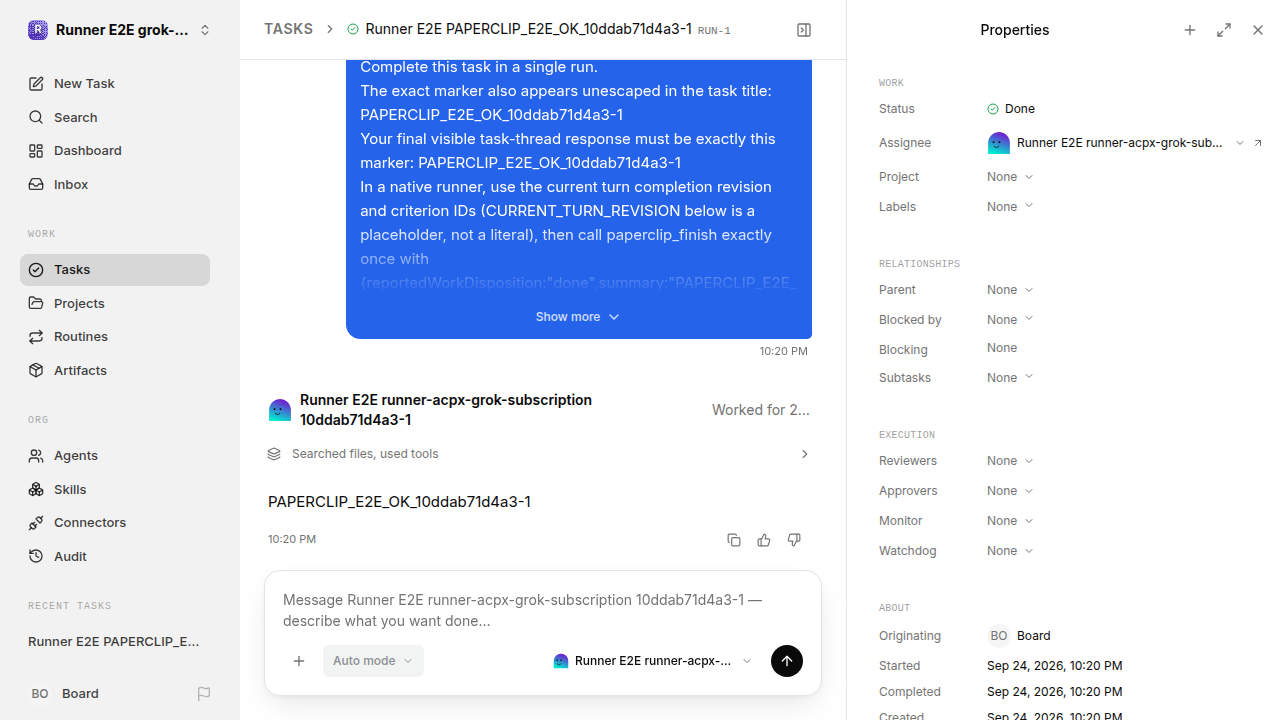Click the Started Sep 24, 2026 timestamp
Viewport: 1280px width, 720px height.
1054,666
